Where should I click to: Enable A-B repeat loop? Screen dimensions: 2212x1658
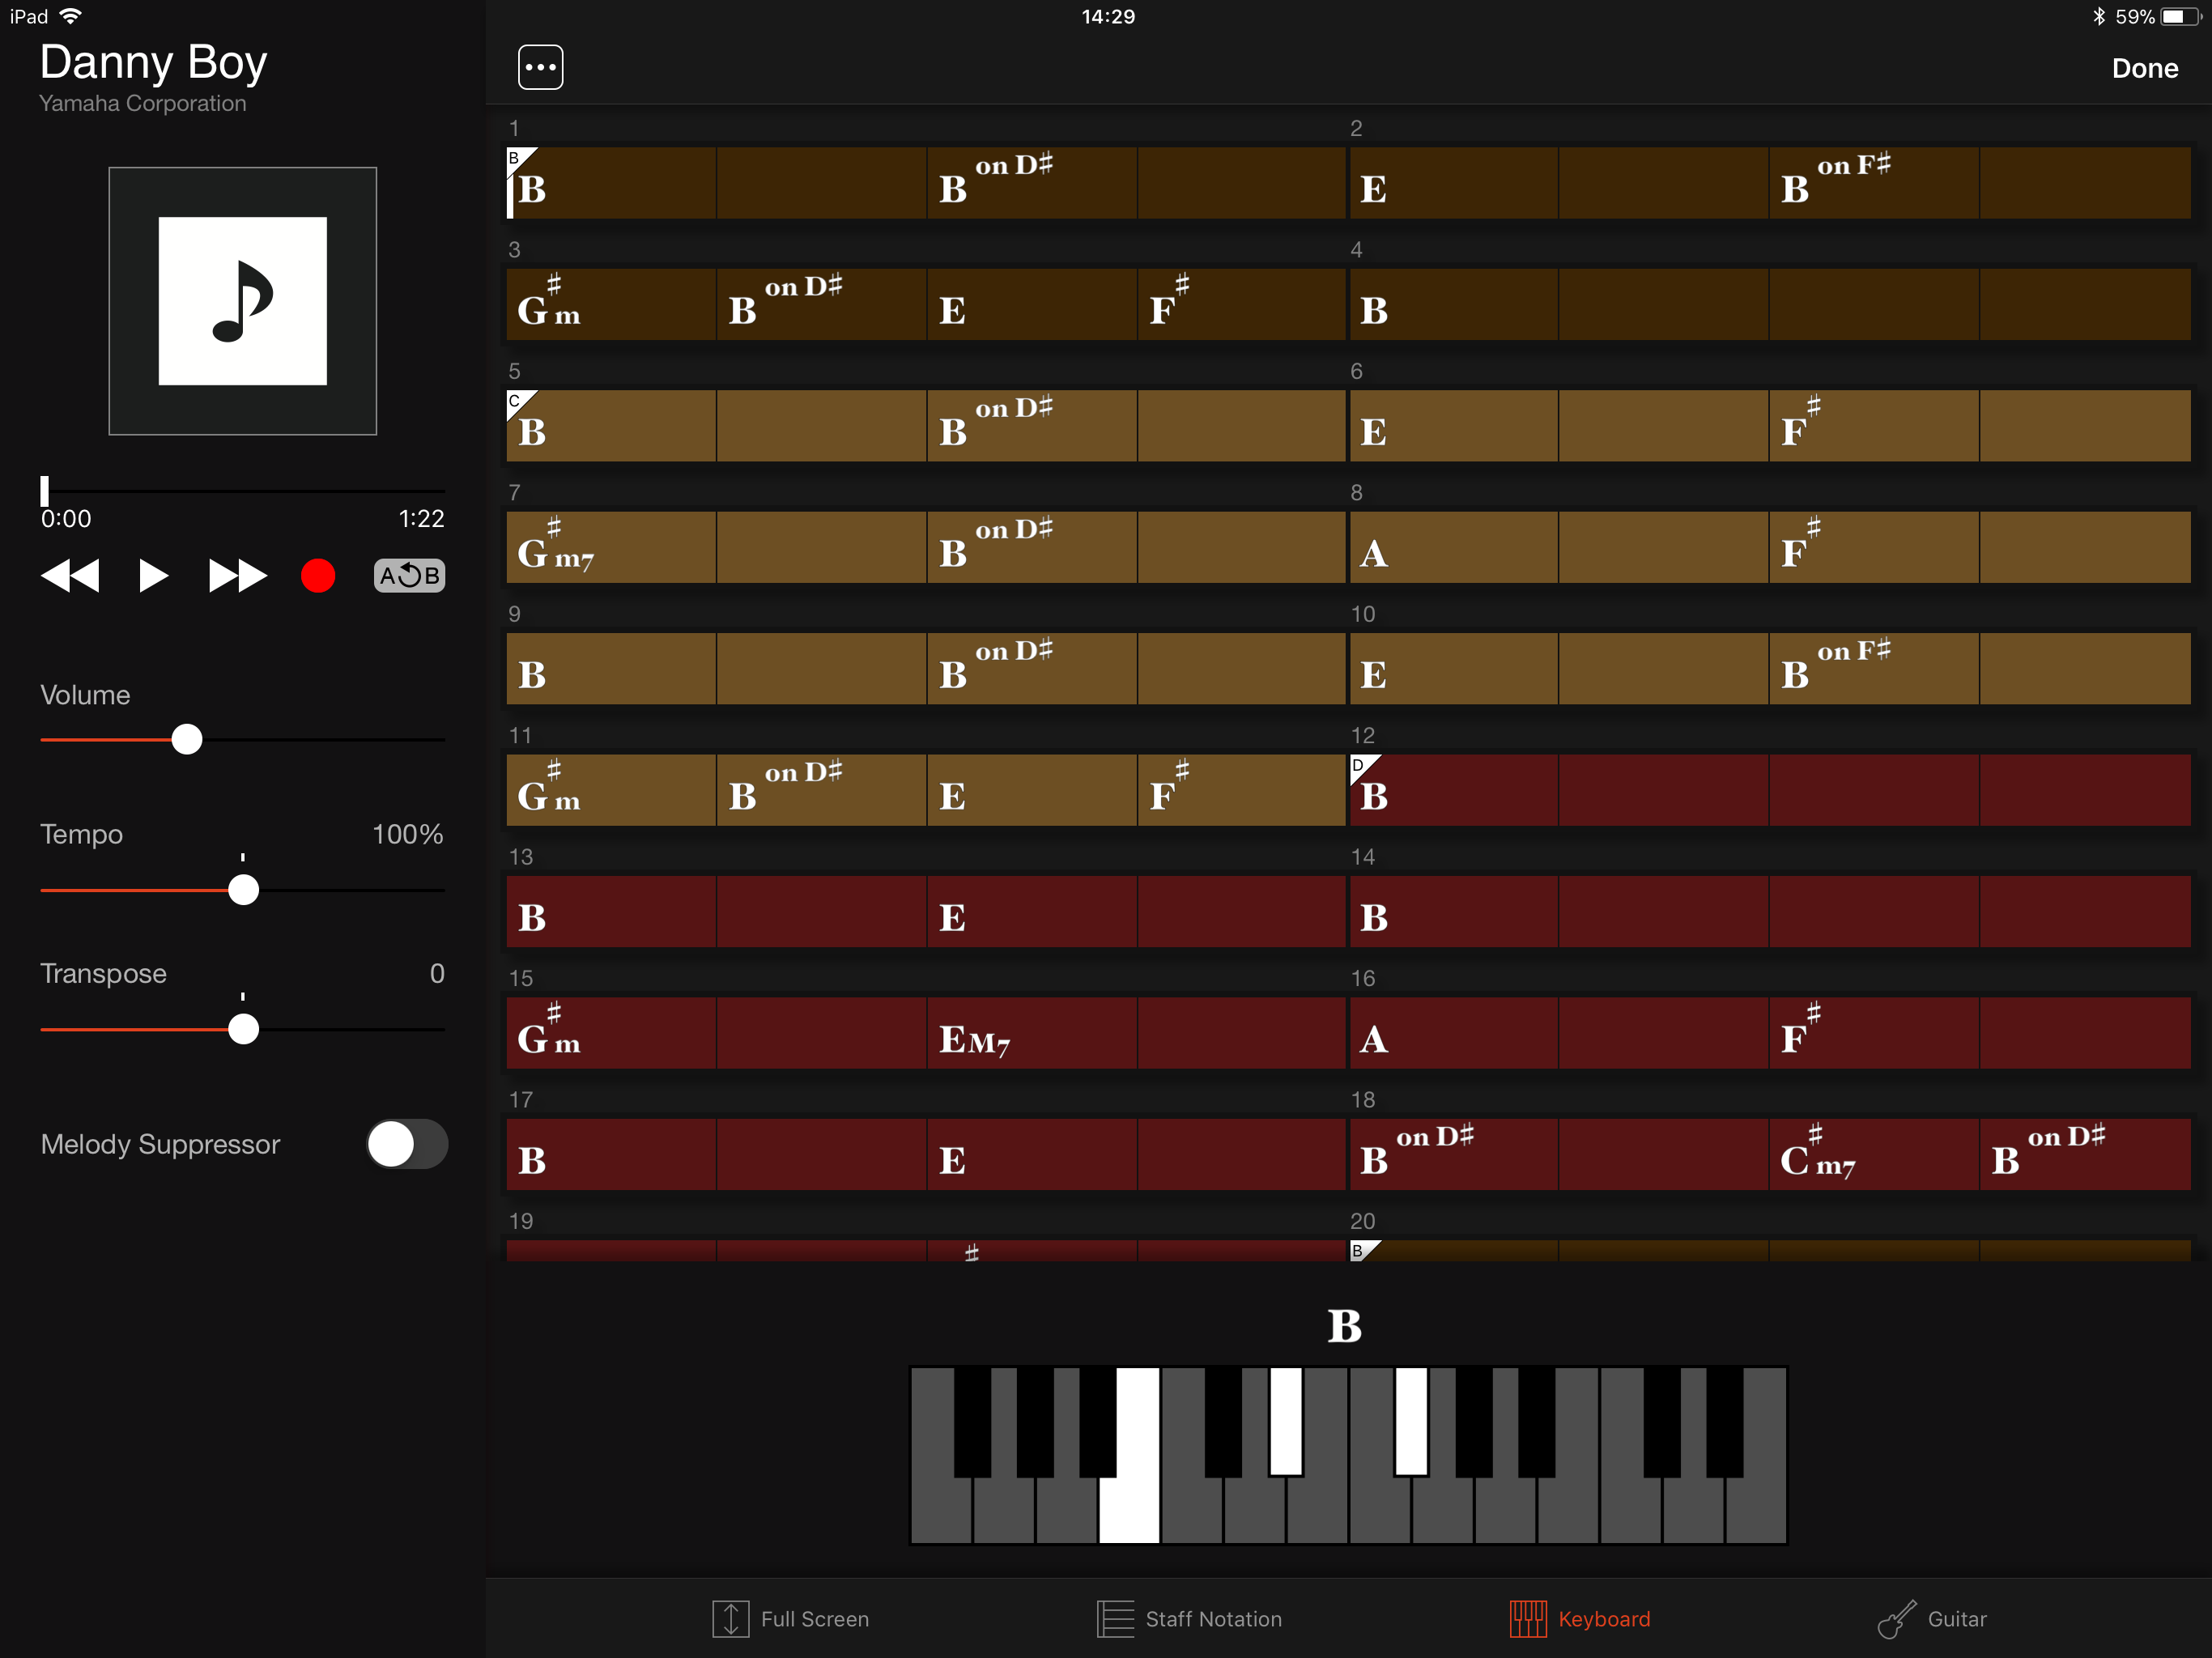point(409,576)
